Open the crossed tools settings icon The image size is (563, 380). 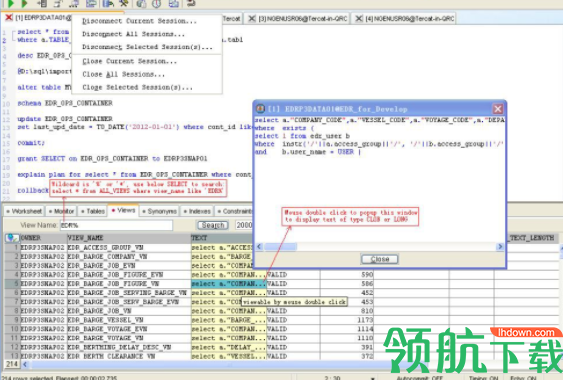coord(124,4)
